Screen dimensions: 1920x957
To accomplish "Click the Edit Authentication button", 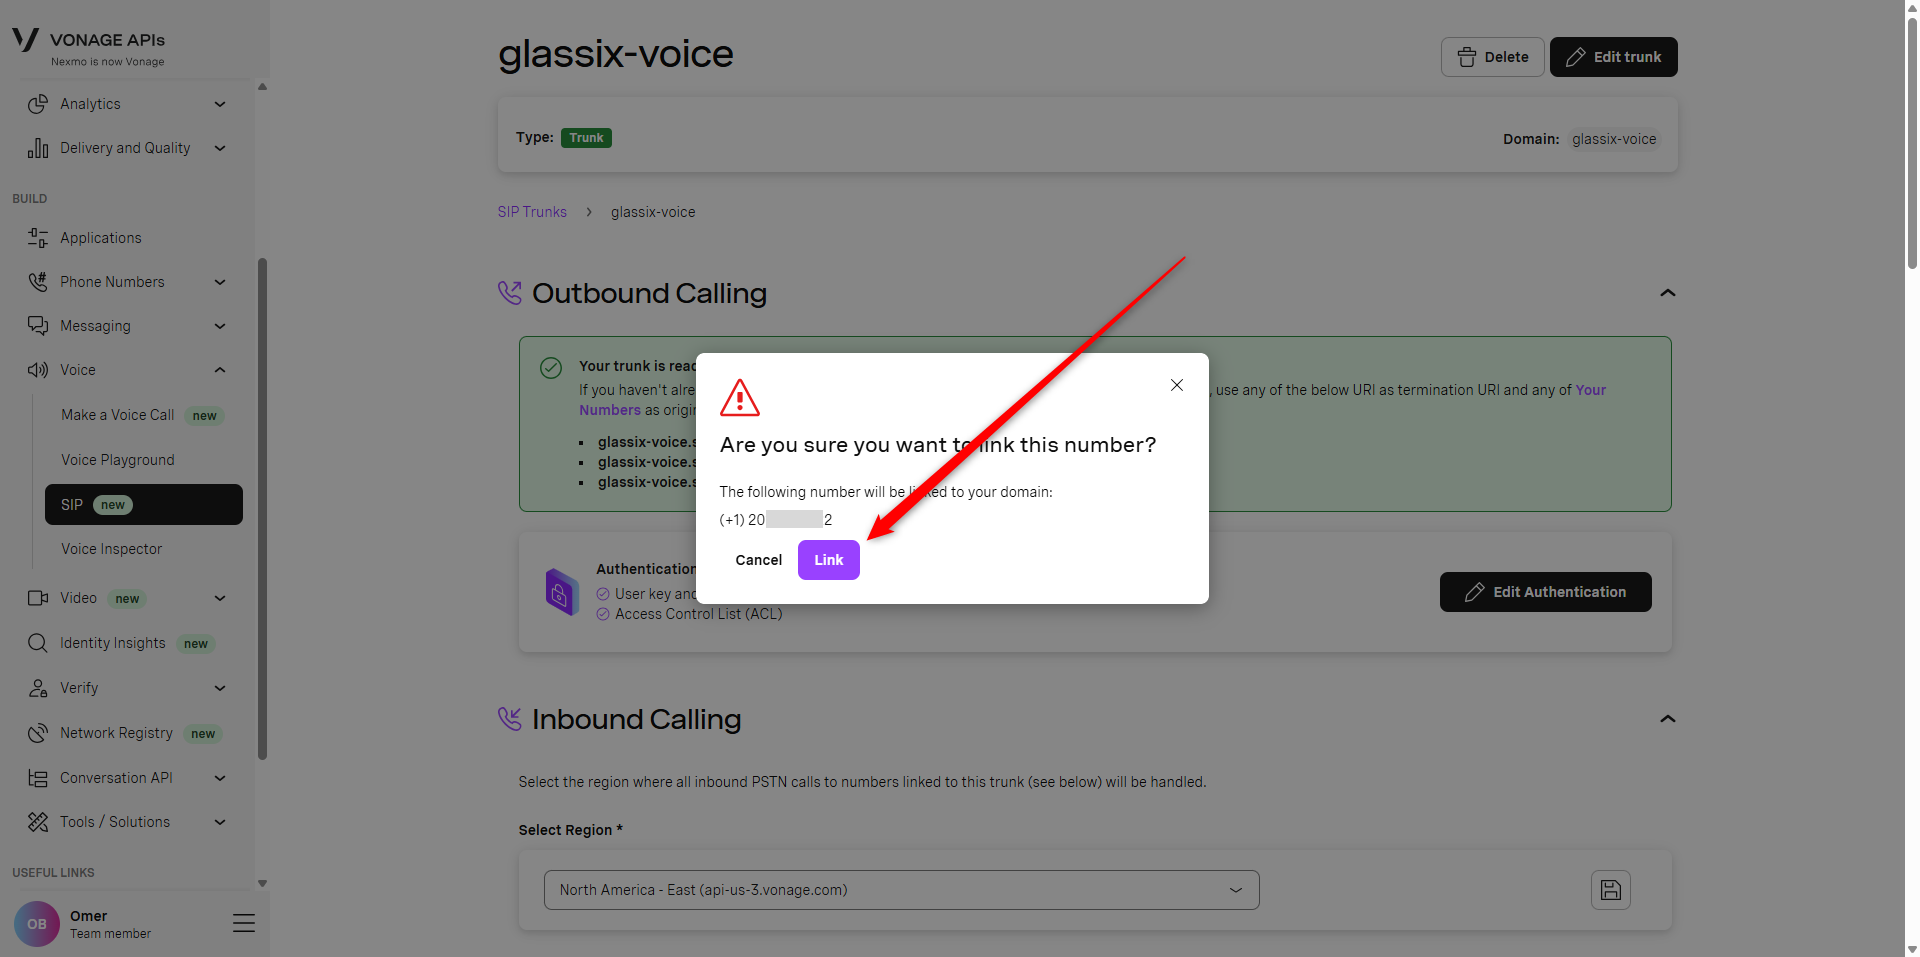I will coord(1545,592).
